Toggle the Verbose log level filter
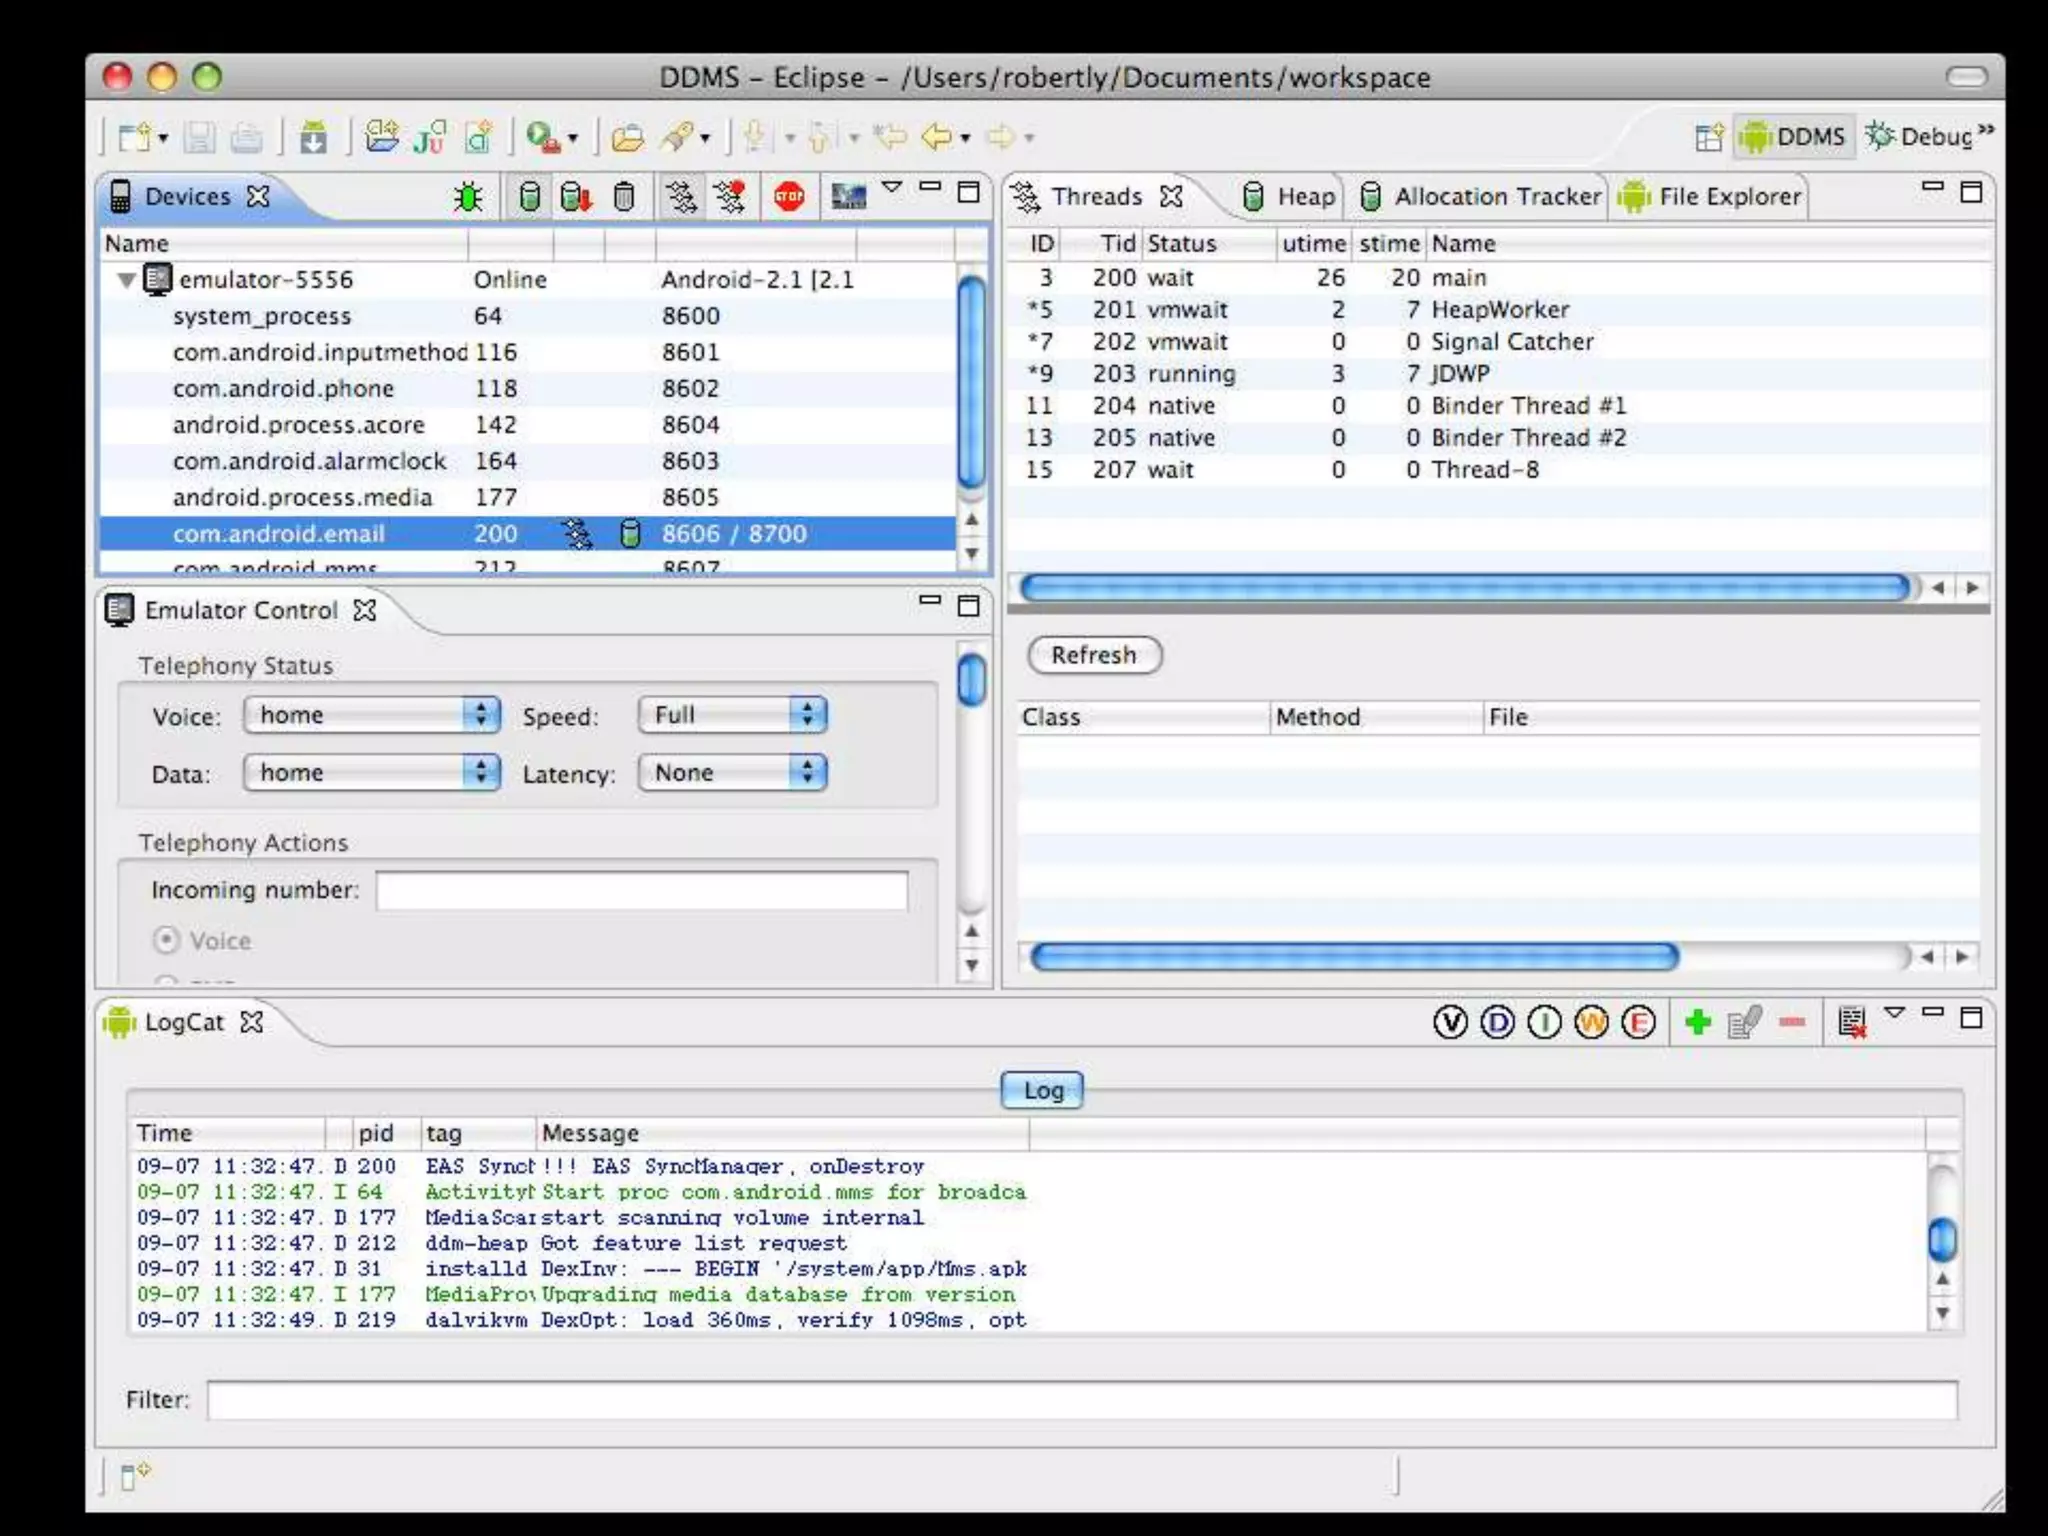The height and width of the screenshot is (1536, 2048). pos(1450,1022)
